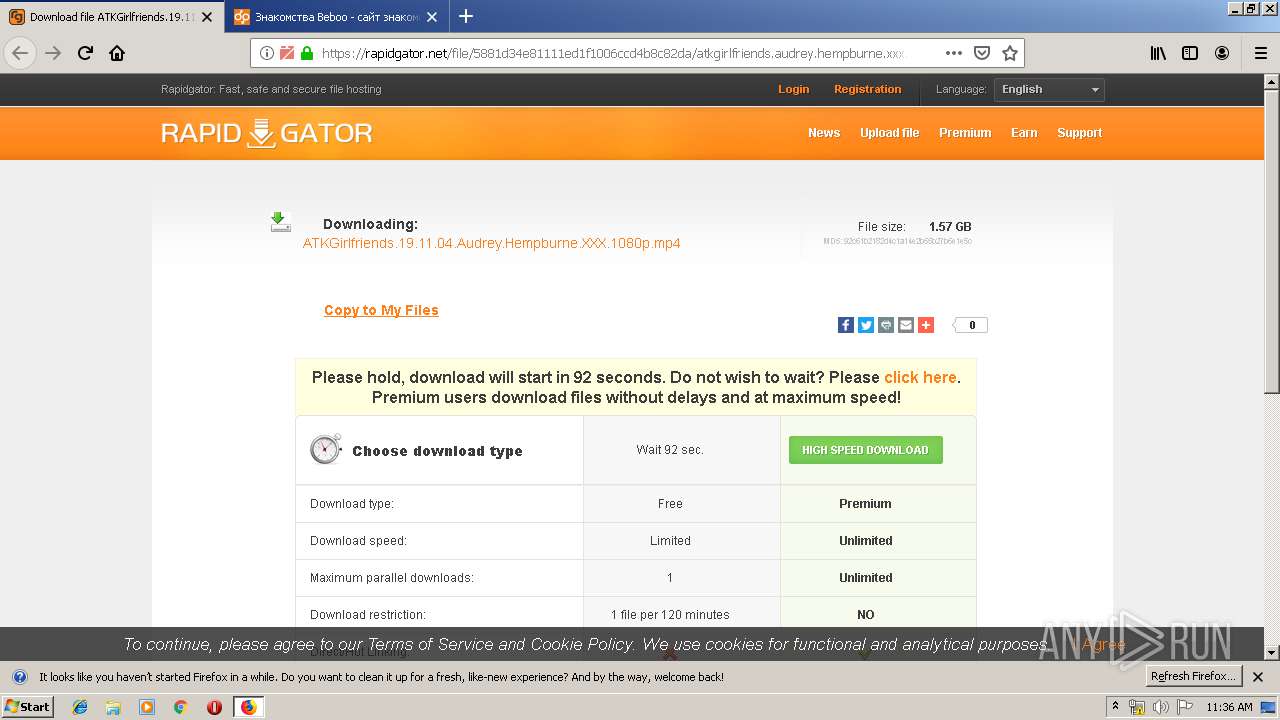Screen dimensions: 1280x720
Task: Open Opera from the taskbar
Action: point(214,707)
